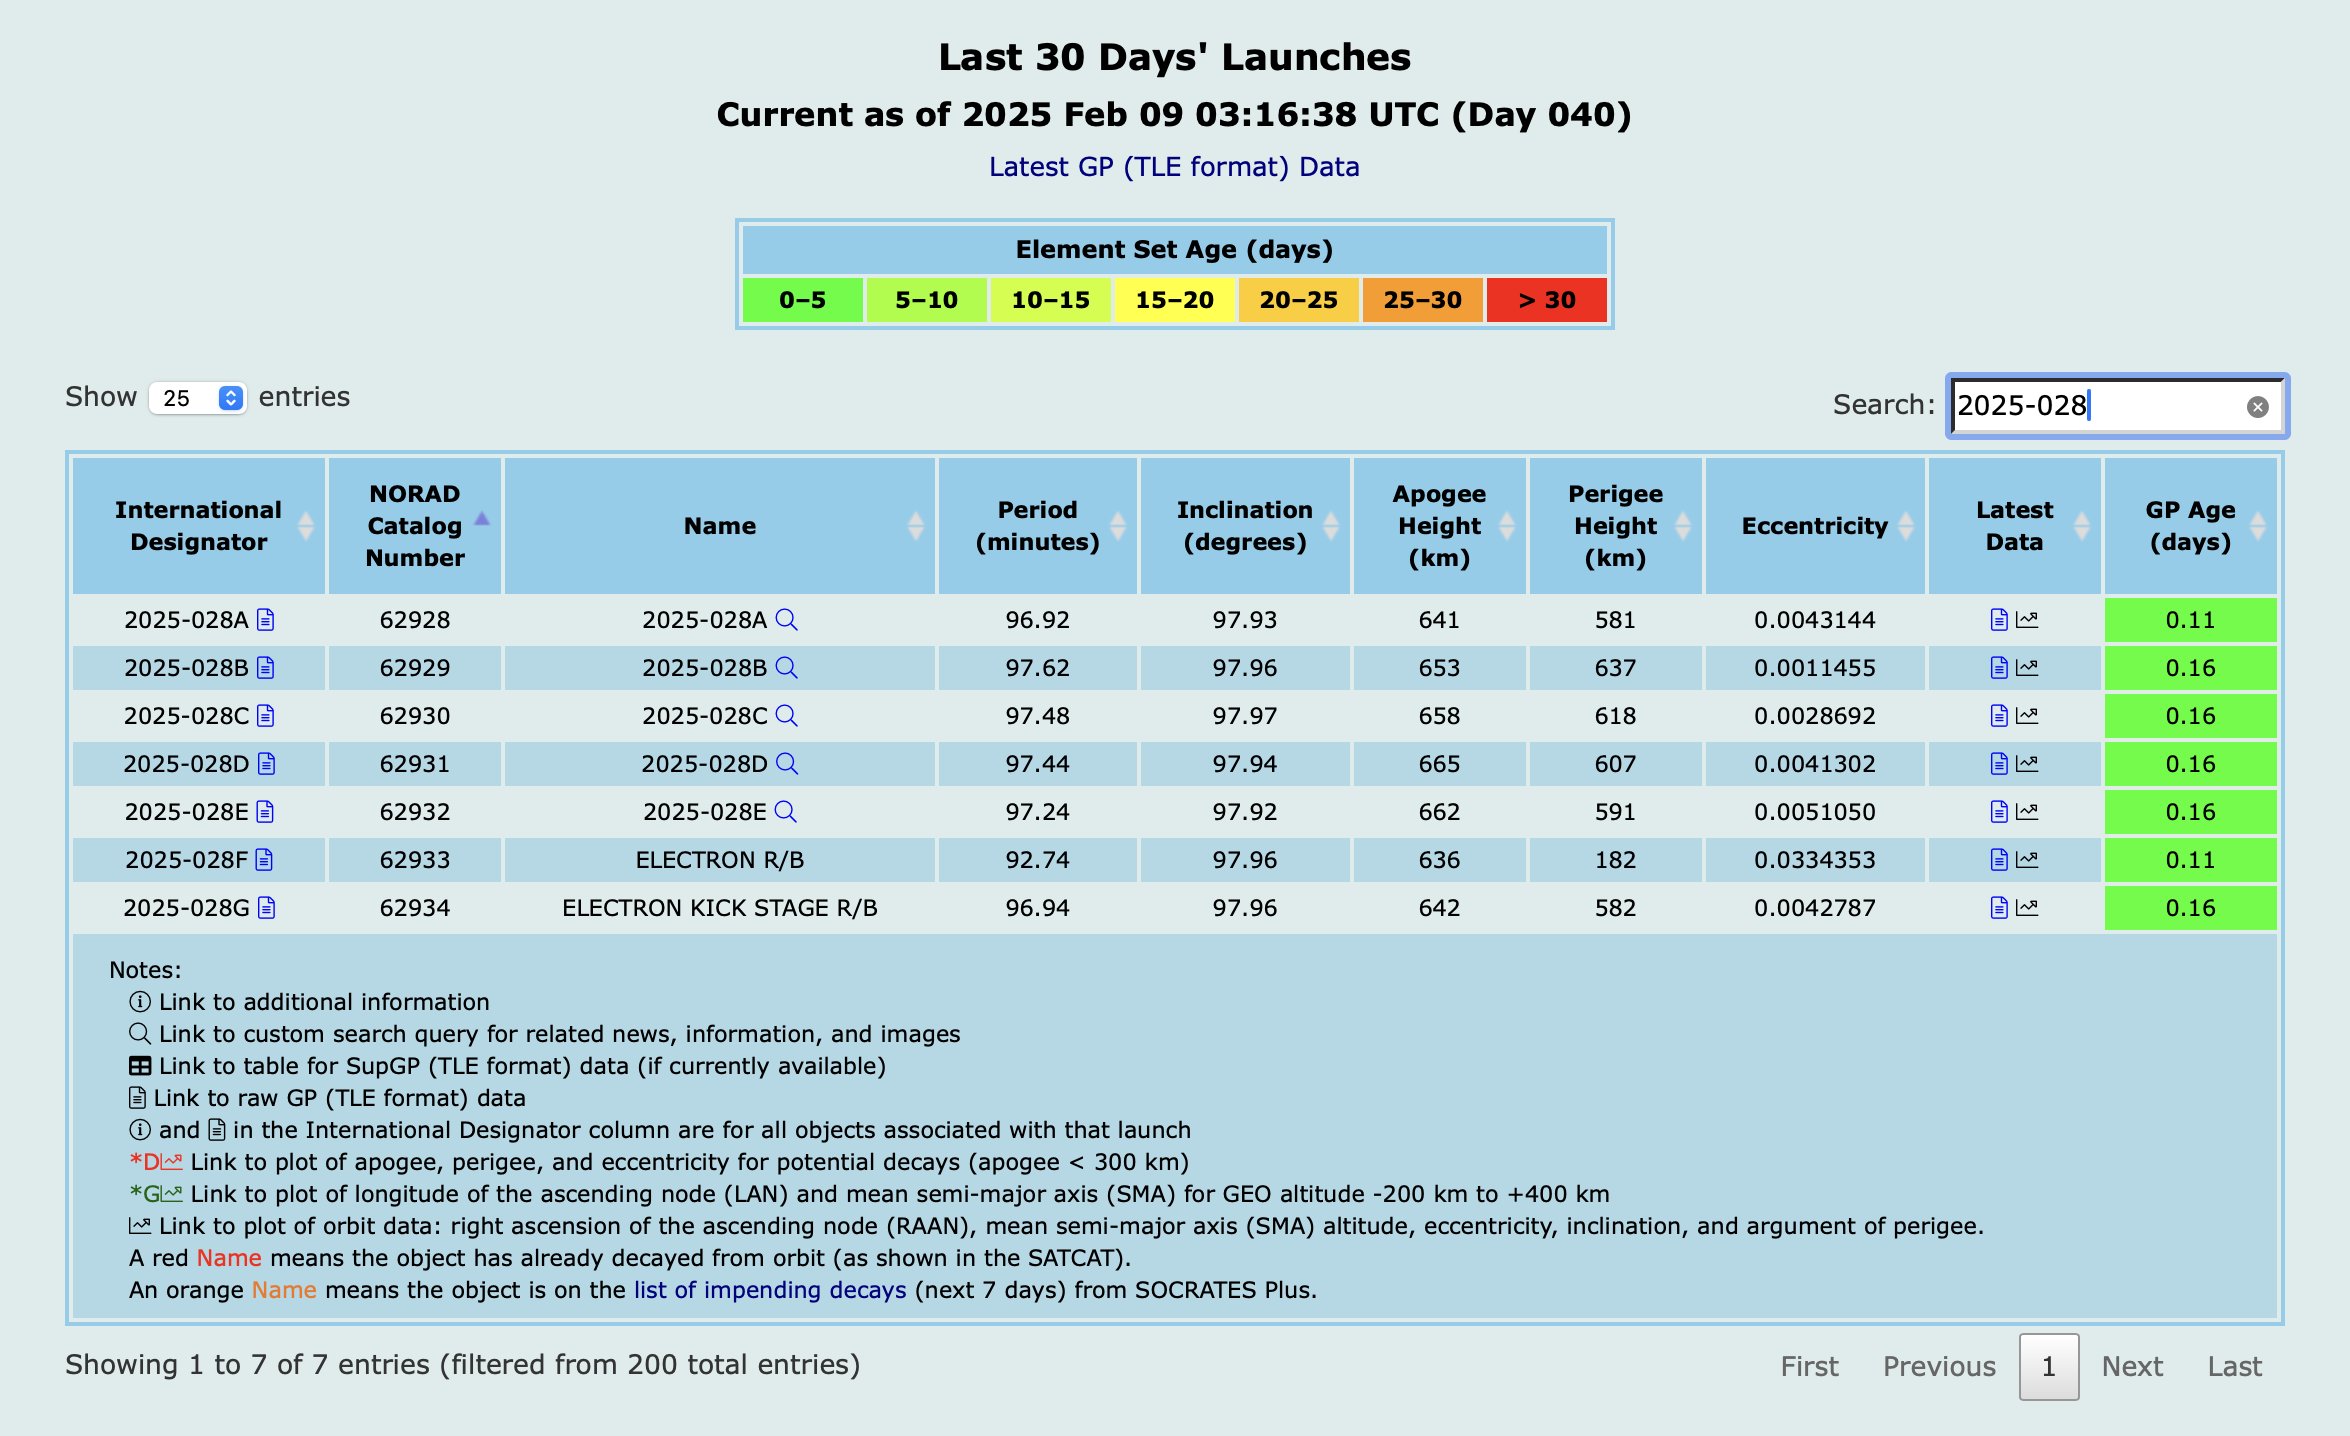Open raw GP data icon next to 2025-028C designator
Screen dimensions: 2350x1436
pos(265,716)
